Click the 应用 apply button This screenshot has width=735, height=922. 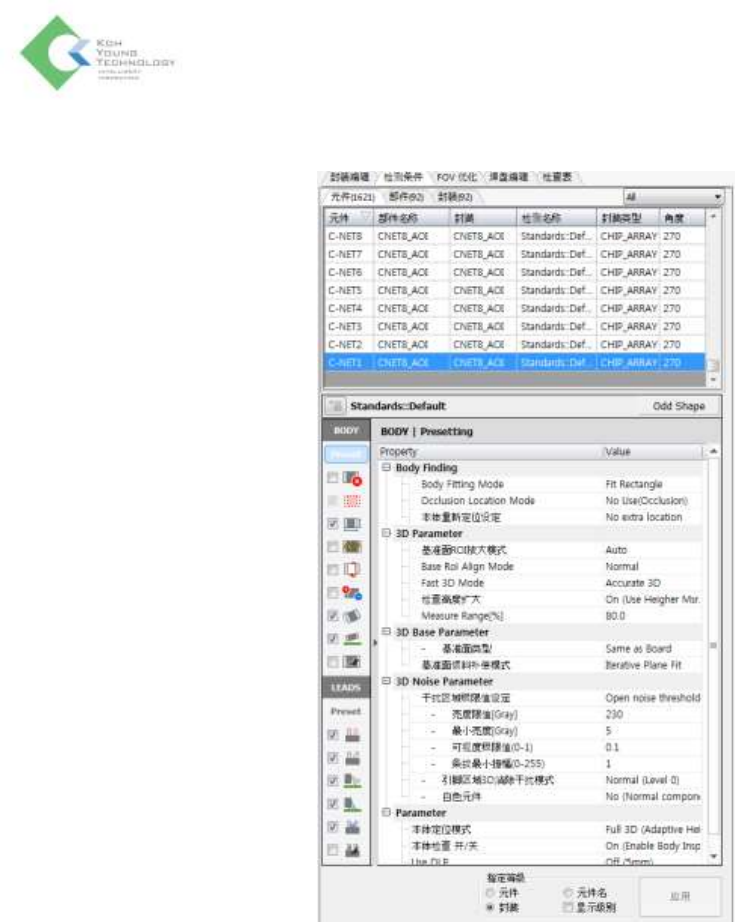[680, 896]
